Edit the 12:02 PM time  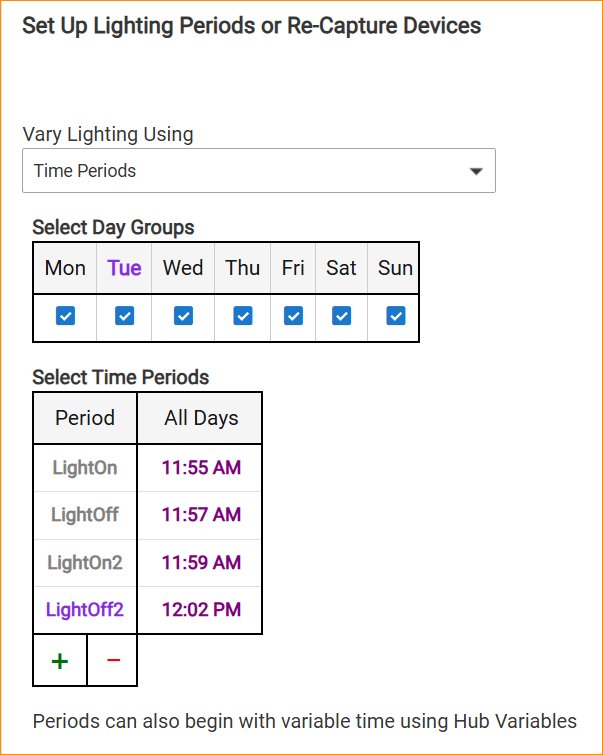pyautogui.click(x=201, y=609)
